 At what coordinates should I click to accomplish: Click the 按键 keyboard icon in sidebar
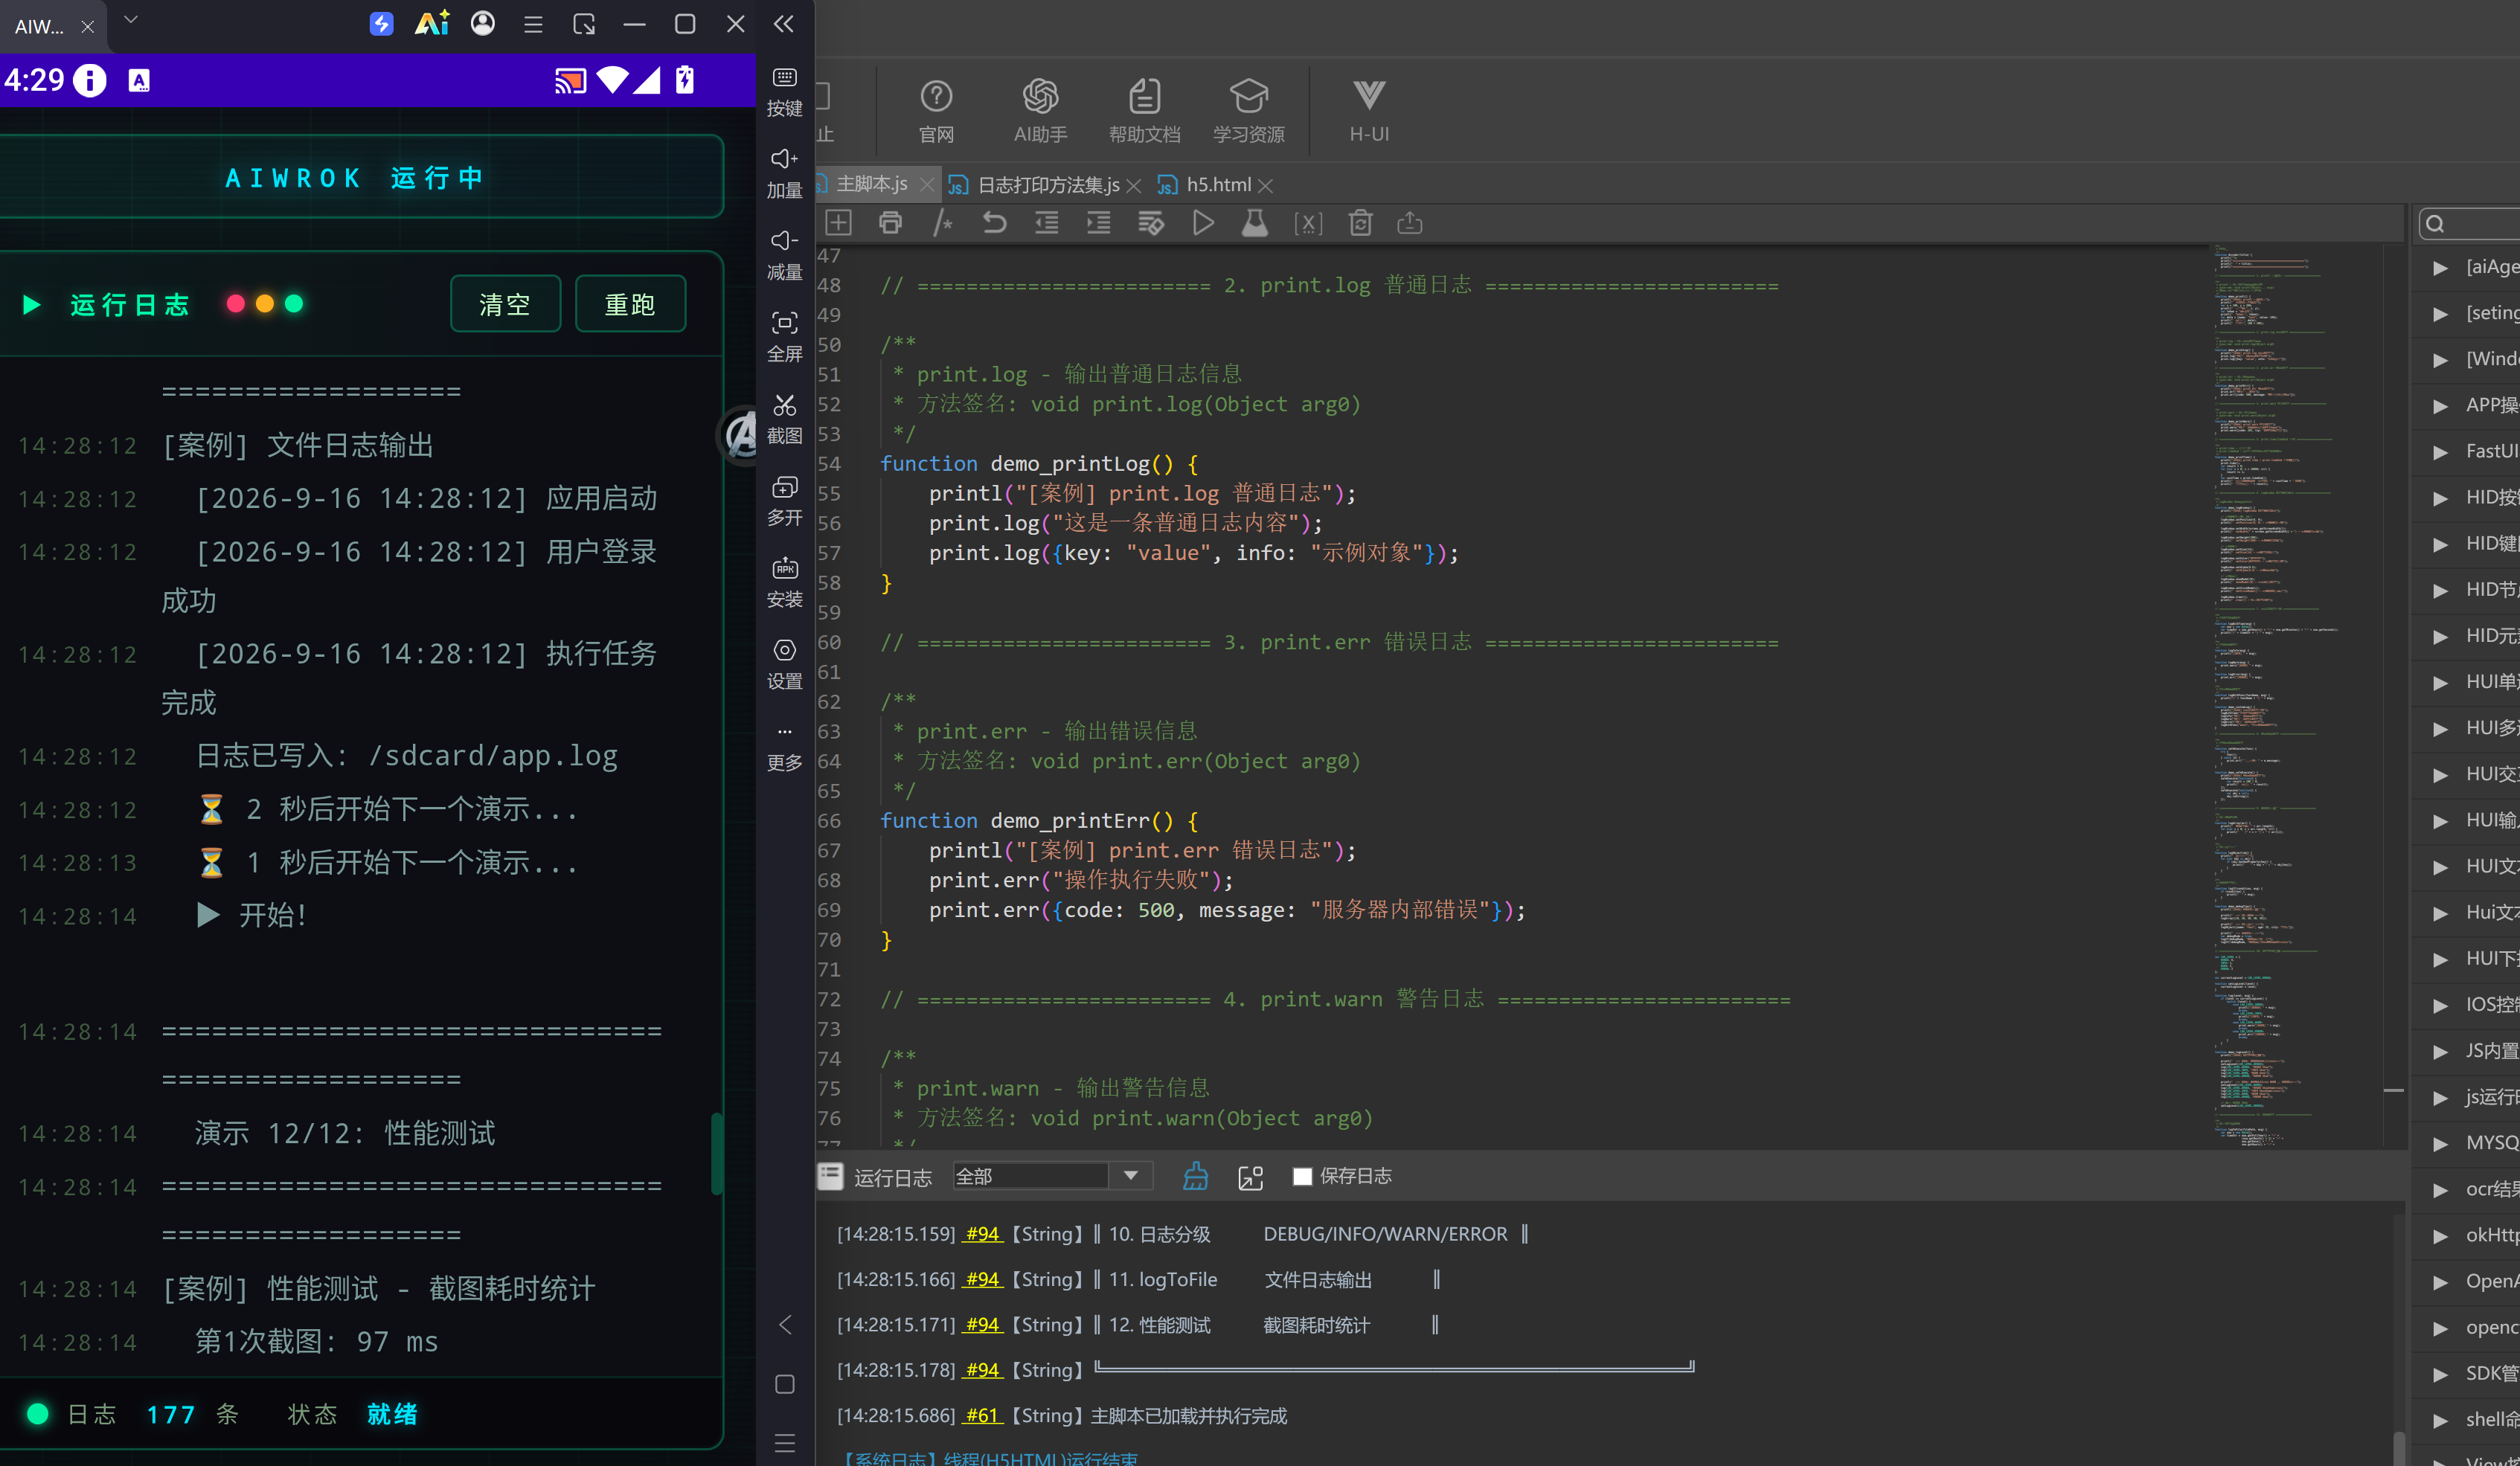[785, 92]
